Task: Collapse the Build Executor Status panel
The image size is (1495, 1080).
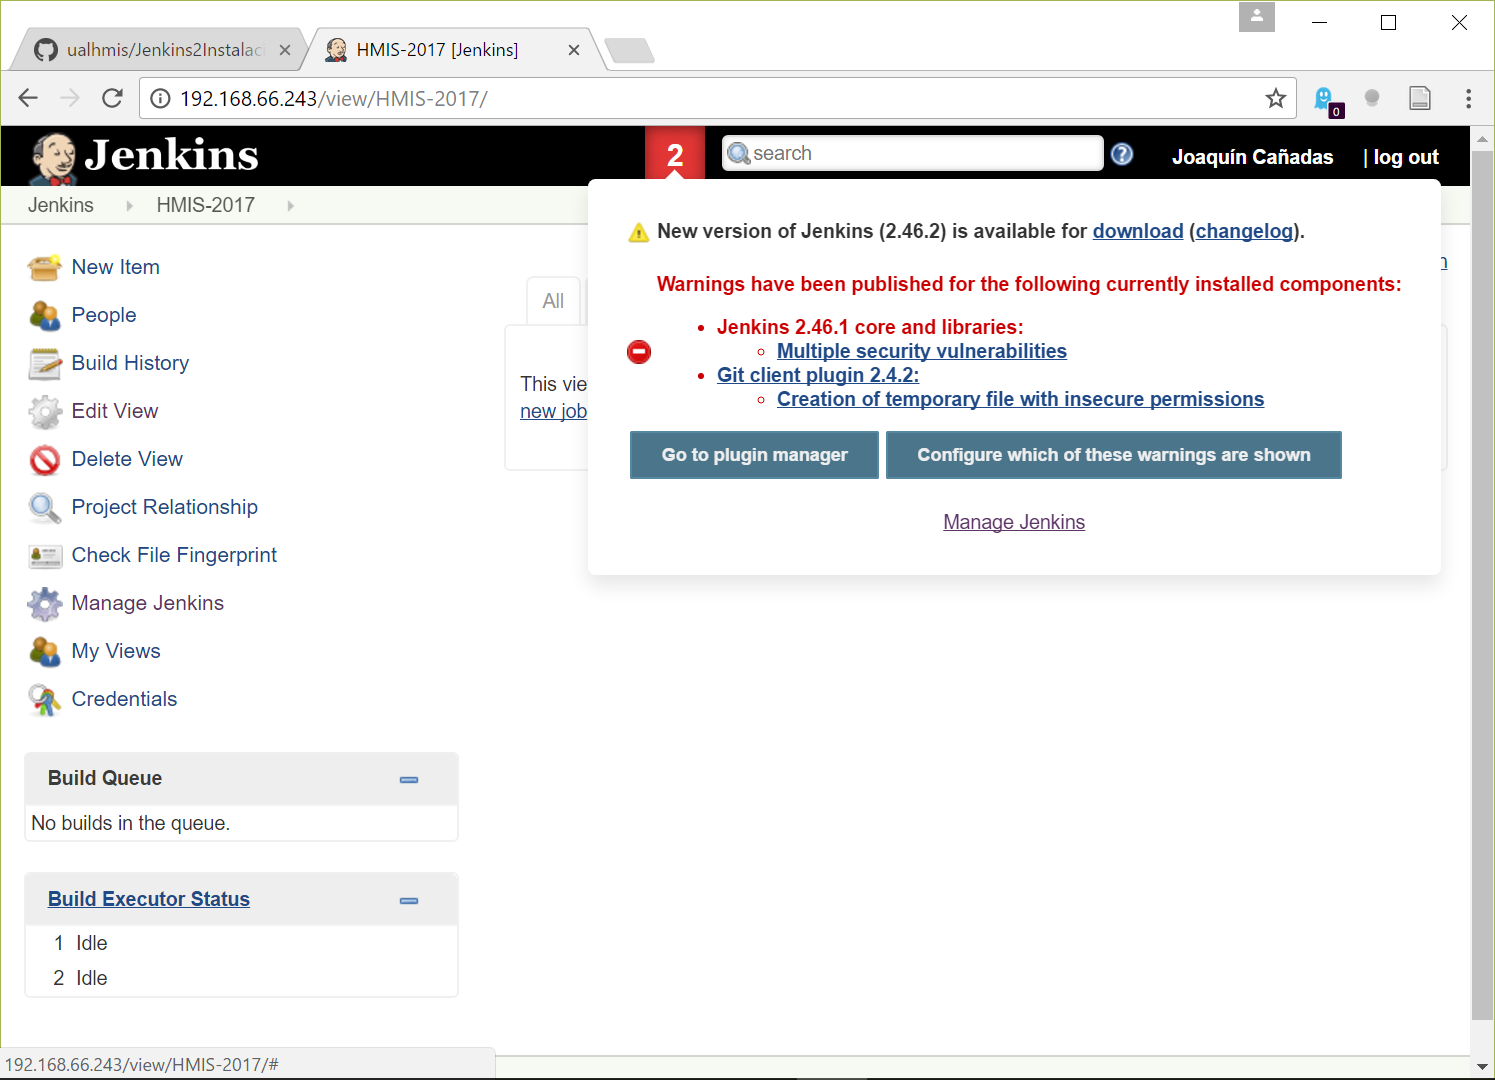Action: (x=409, y=901)
